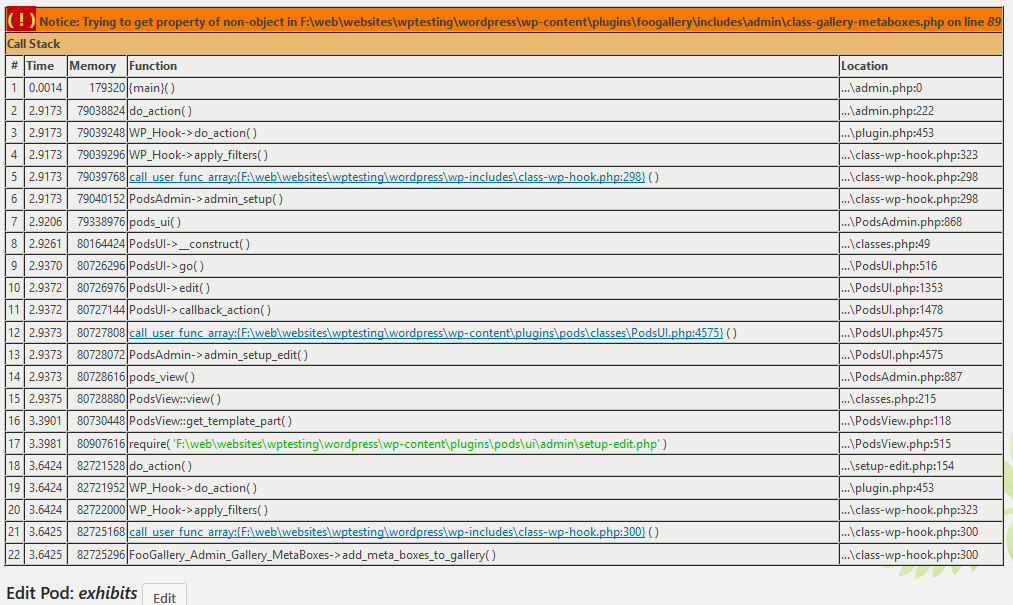Click location ...\classes.php:49
The width and height of the screenshot is (1013, 605).
point(886,244)
